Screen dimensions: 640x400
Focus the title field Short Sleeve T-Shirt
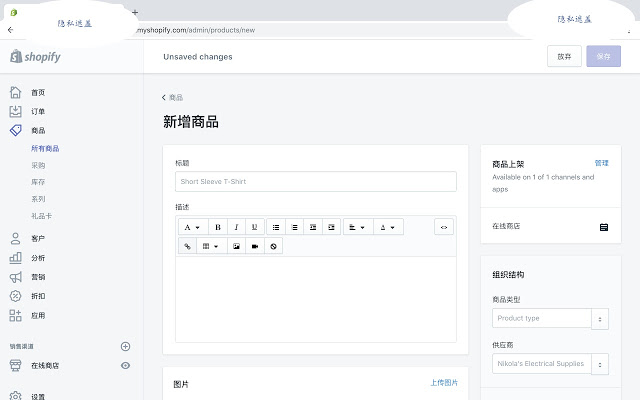316,182
